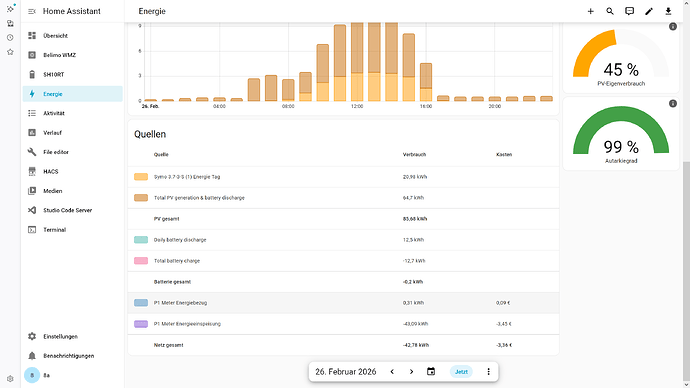Open the Medien library icon
Screen dimensions: 690x388
[x=32, y=191]
